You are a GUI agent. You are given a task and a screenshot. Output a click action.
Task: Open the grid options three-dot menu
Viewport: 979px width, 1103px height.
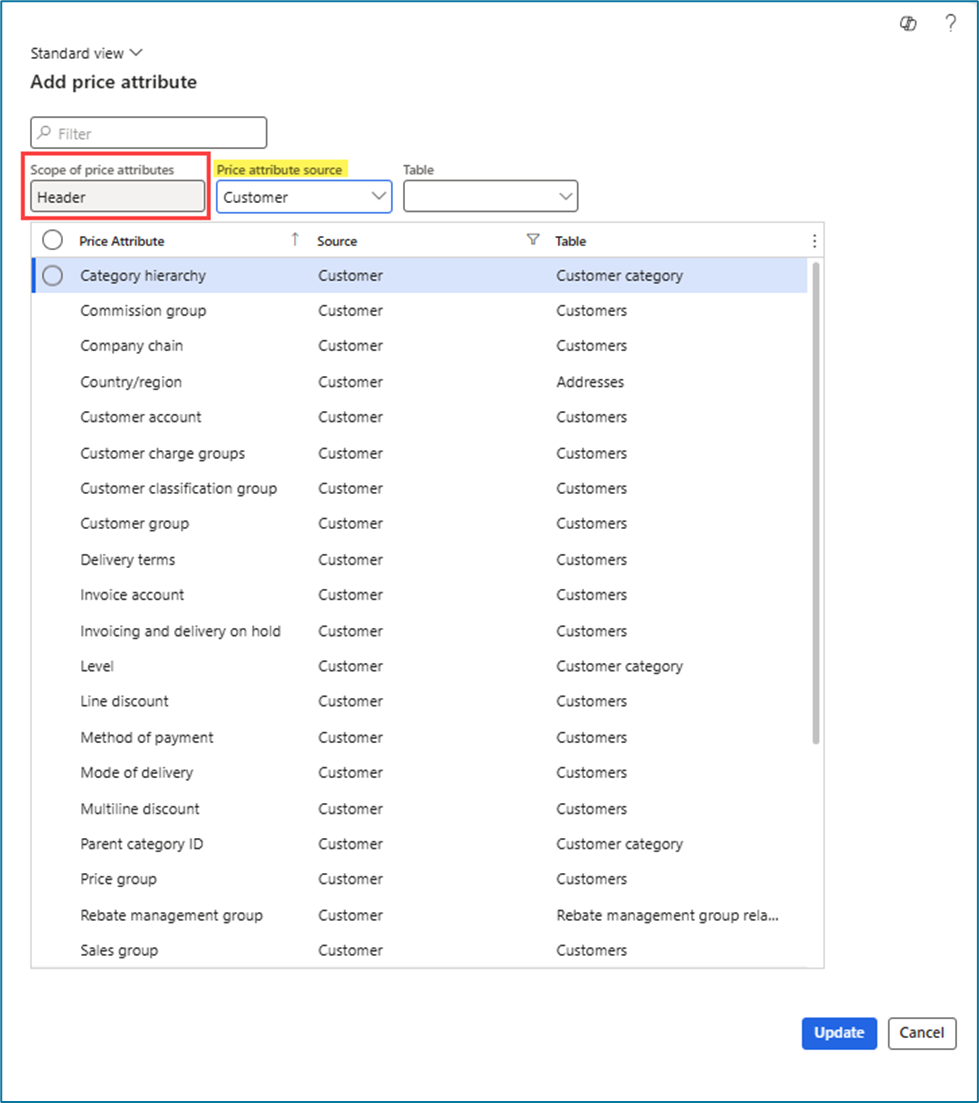coord(814,241)
